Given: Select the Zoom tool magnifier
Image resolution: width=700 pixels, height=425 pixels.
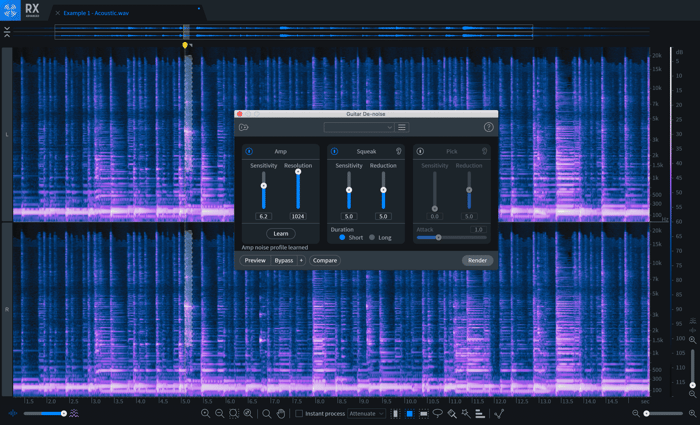Looking at the screenshot, I should [267, 413].
